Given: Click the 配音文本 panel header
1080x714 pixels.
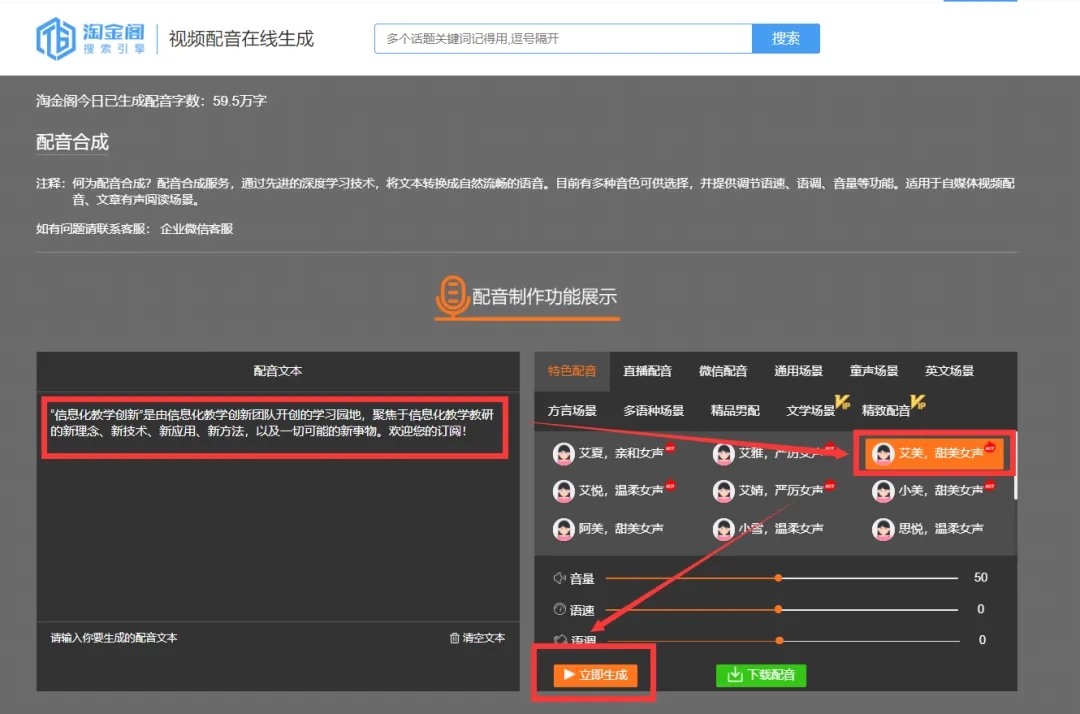Looking at the screenshot, I should coord(278,371).
